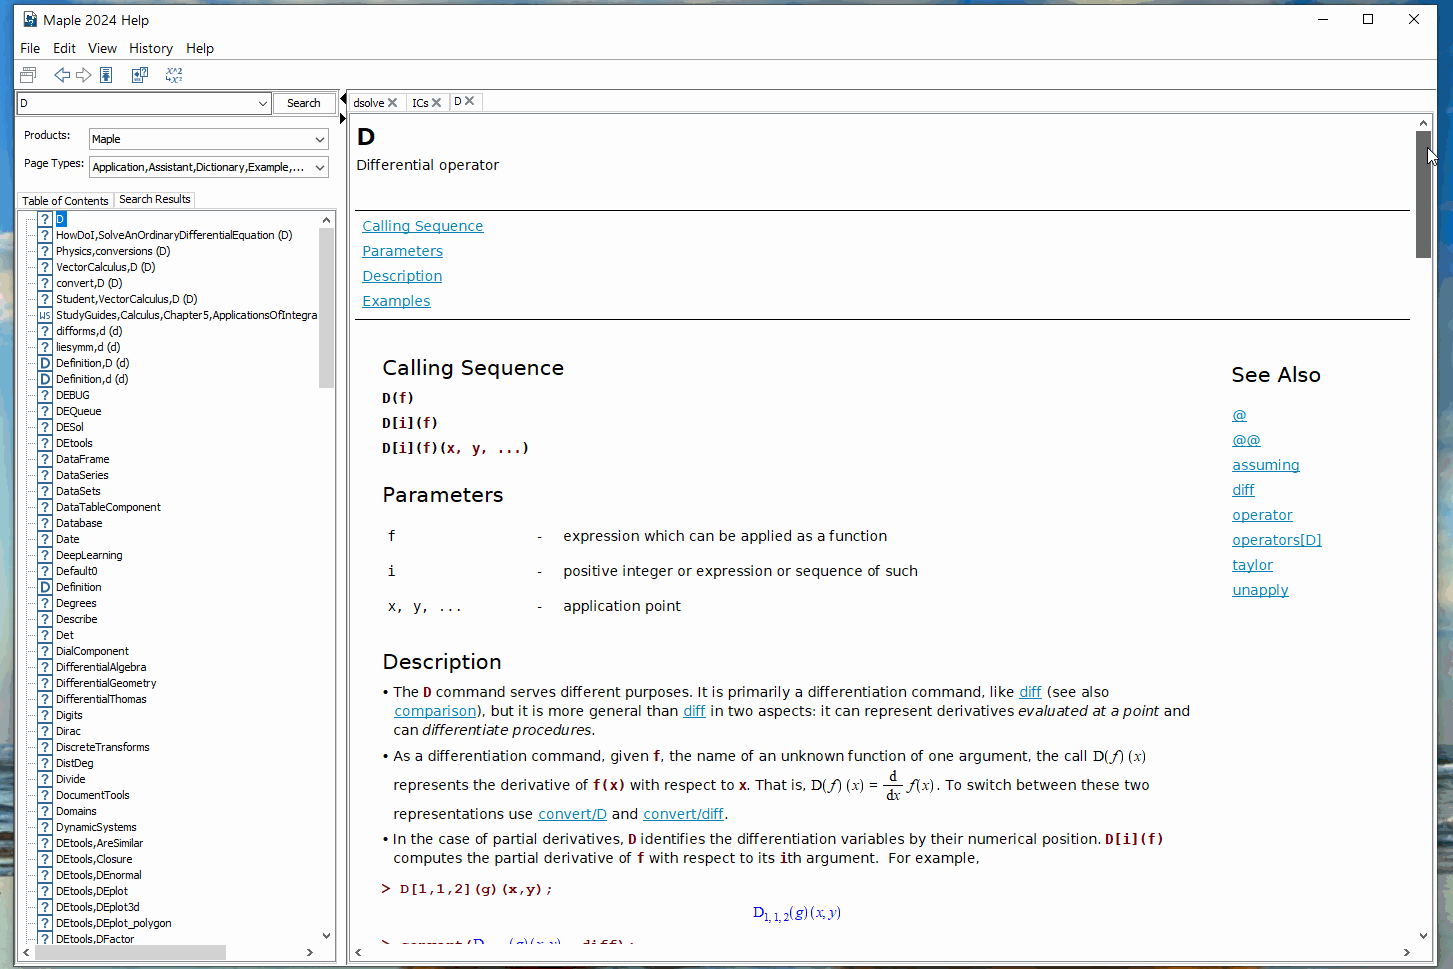Viewport: 1453px width, 969px height.
Task: Open the convert/D link
Action: coord(572,814)
